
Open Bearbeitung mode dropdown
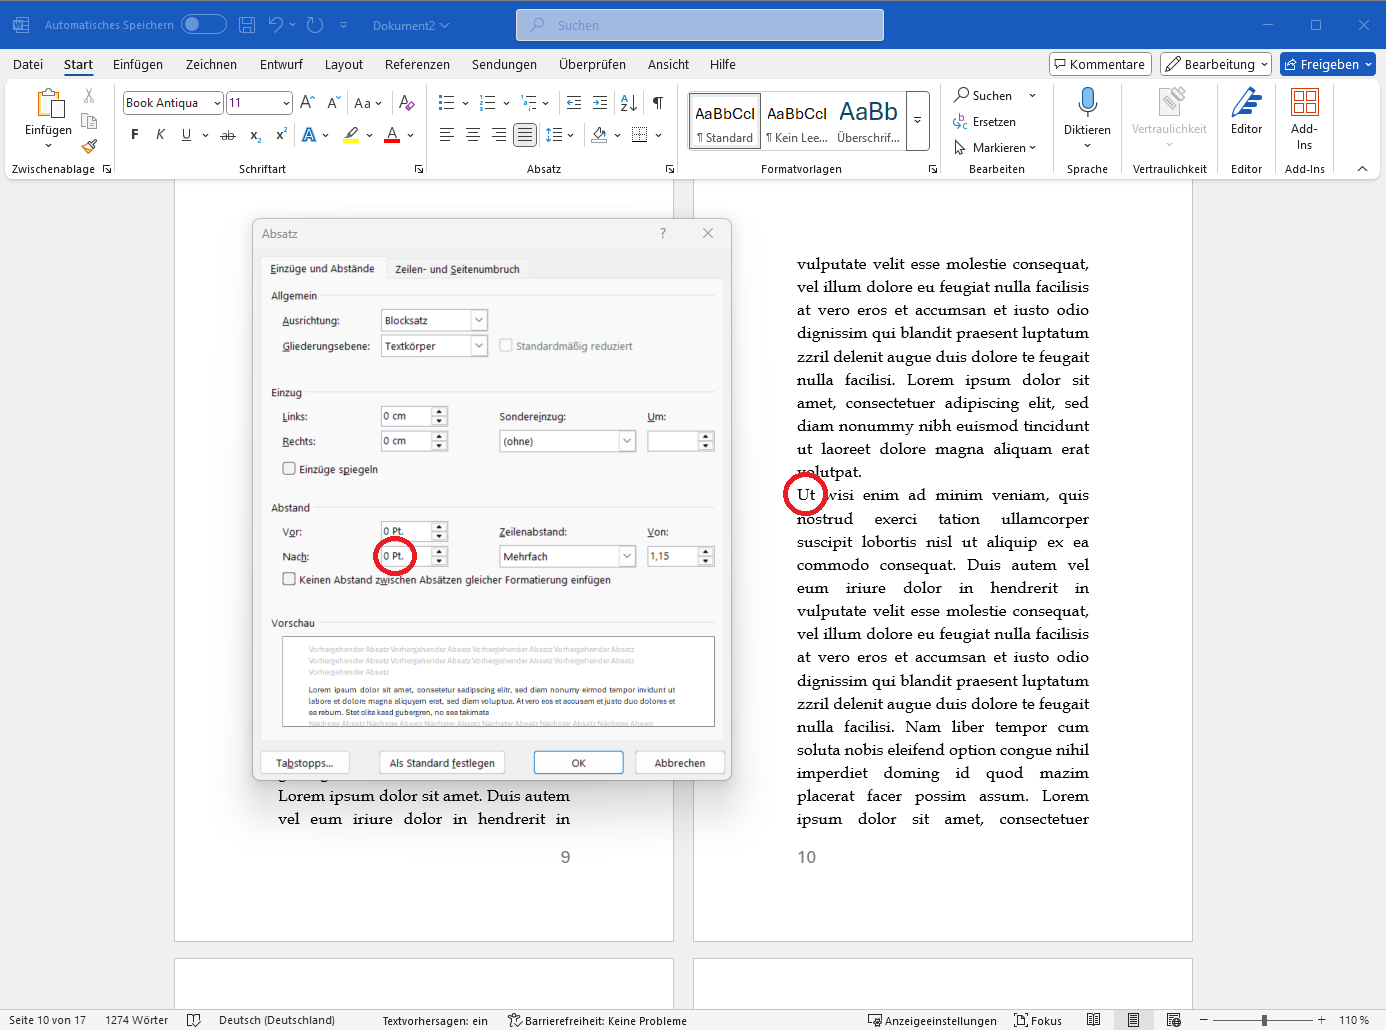[x=1216, y=64]
